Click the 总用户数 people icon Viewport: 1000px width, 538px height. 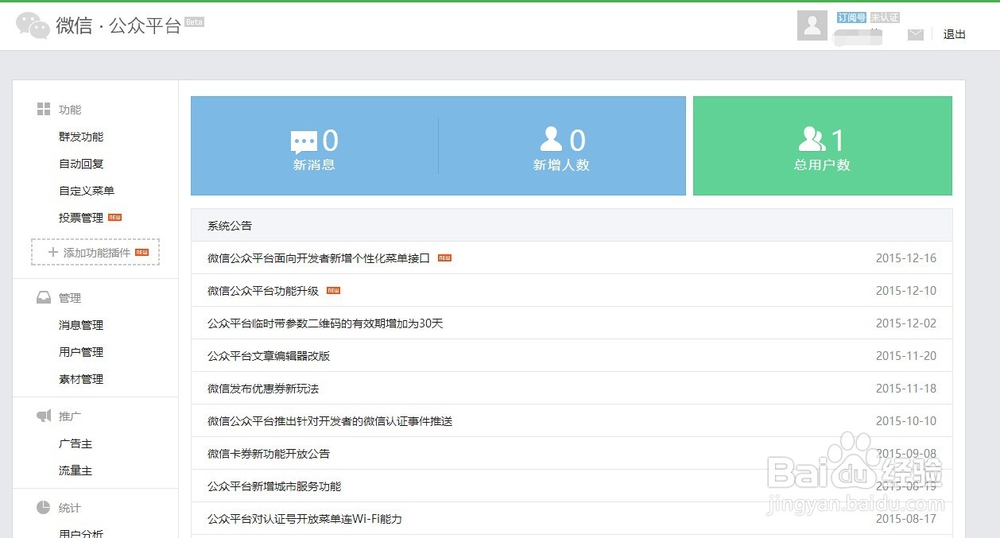coord(812,138)
